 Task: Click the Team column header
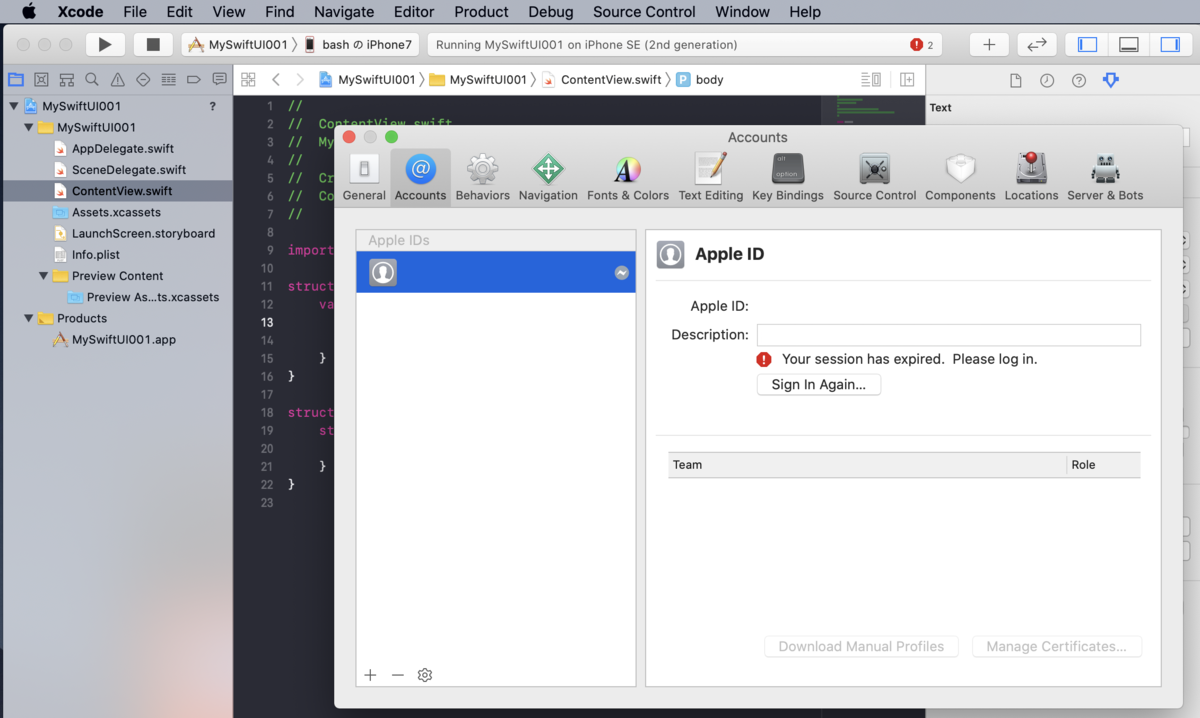tap(867, 465)
